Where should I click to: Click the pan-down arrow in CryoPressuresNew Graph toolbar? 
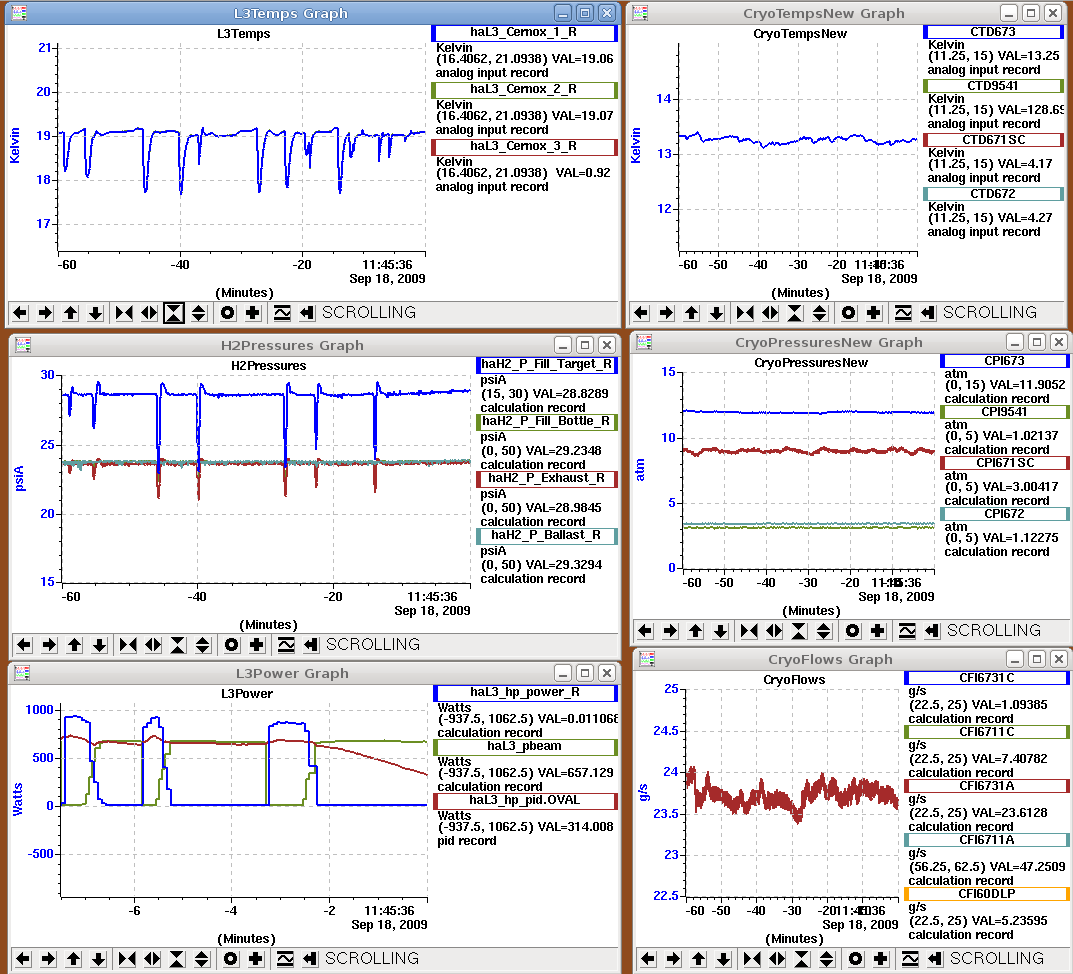click(721, 630)
